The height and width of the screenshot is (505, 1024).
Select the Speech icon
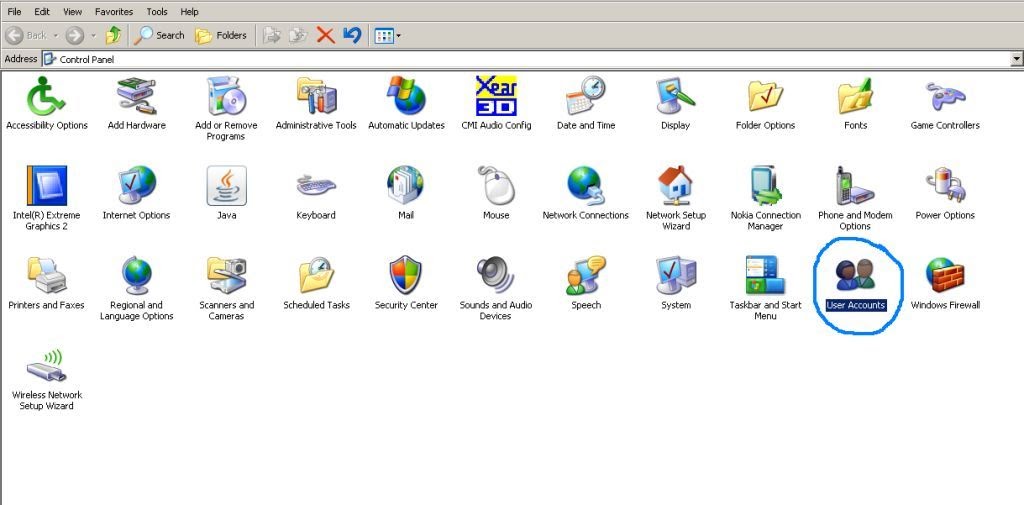click(x=586, y=275)
